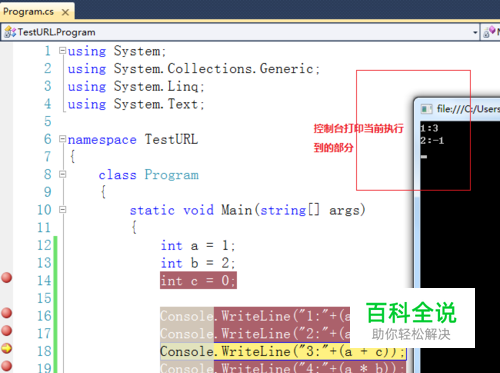Image resolution: width=500 pixels, height=373 pixels.
Task: Click the statement 'int a = 1;'
Action: click(x=198, y=246)
